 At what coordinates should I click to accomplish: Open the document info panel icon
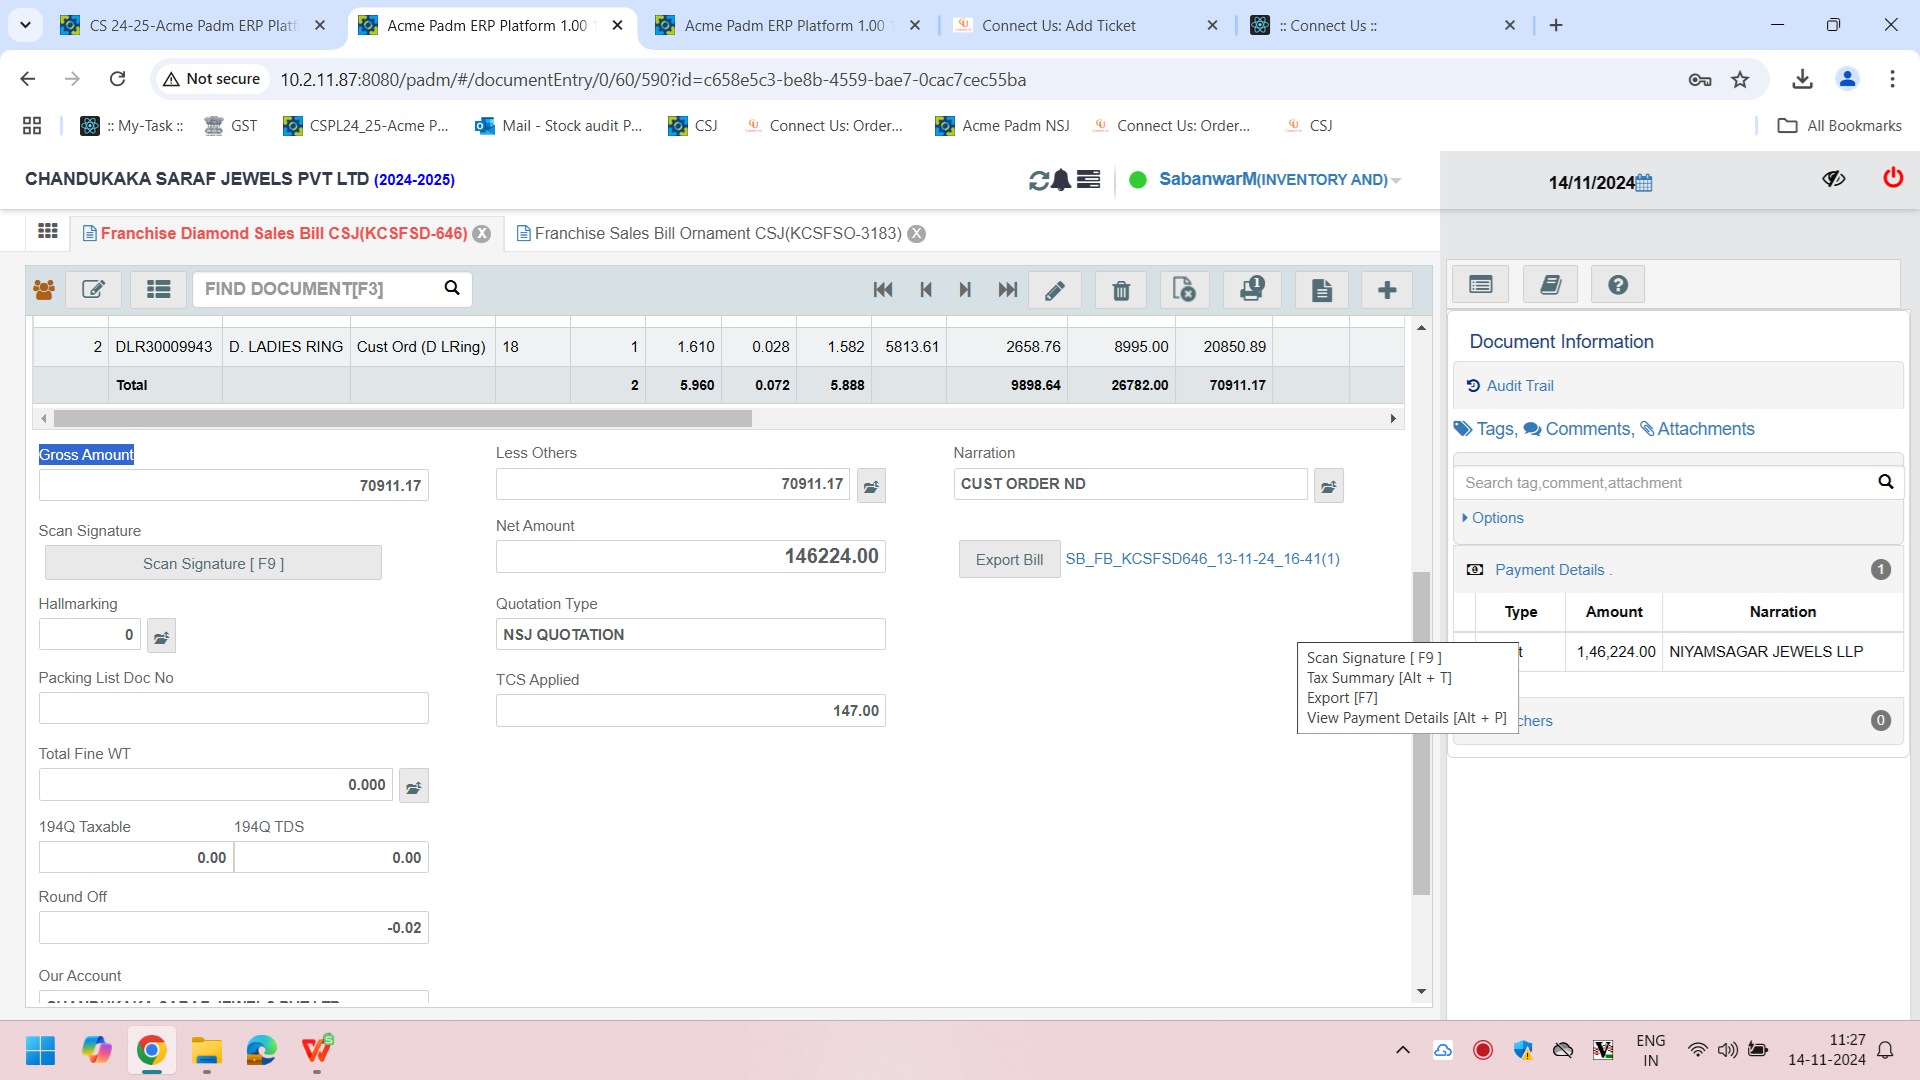[x=1481, y=285]
